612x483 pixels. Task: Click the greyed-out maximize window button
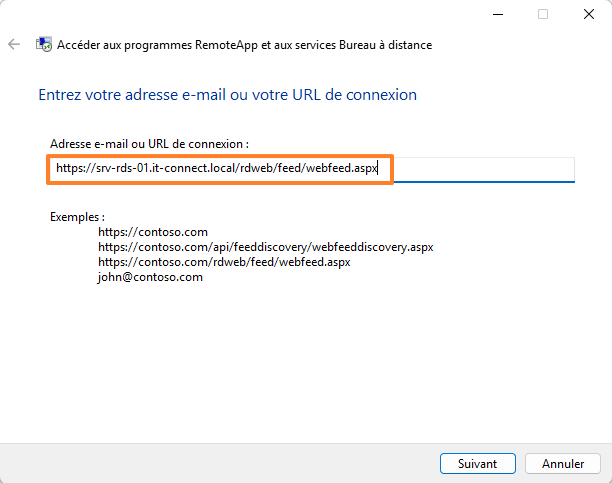pos(543,14)
